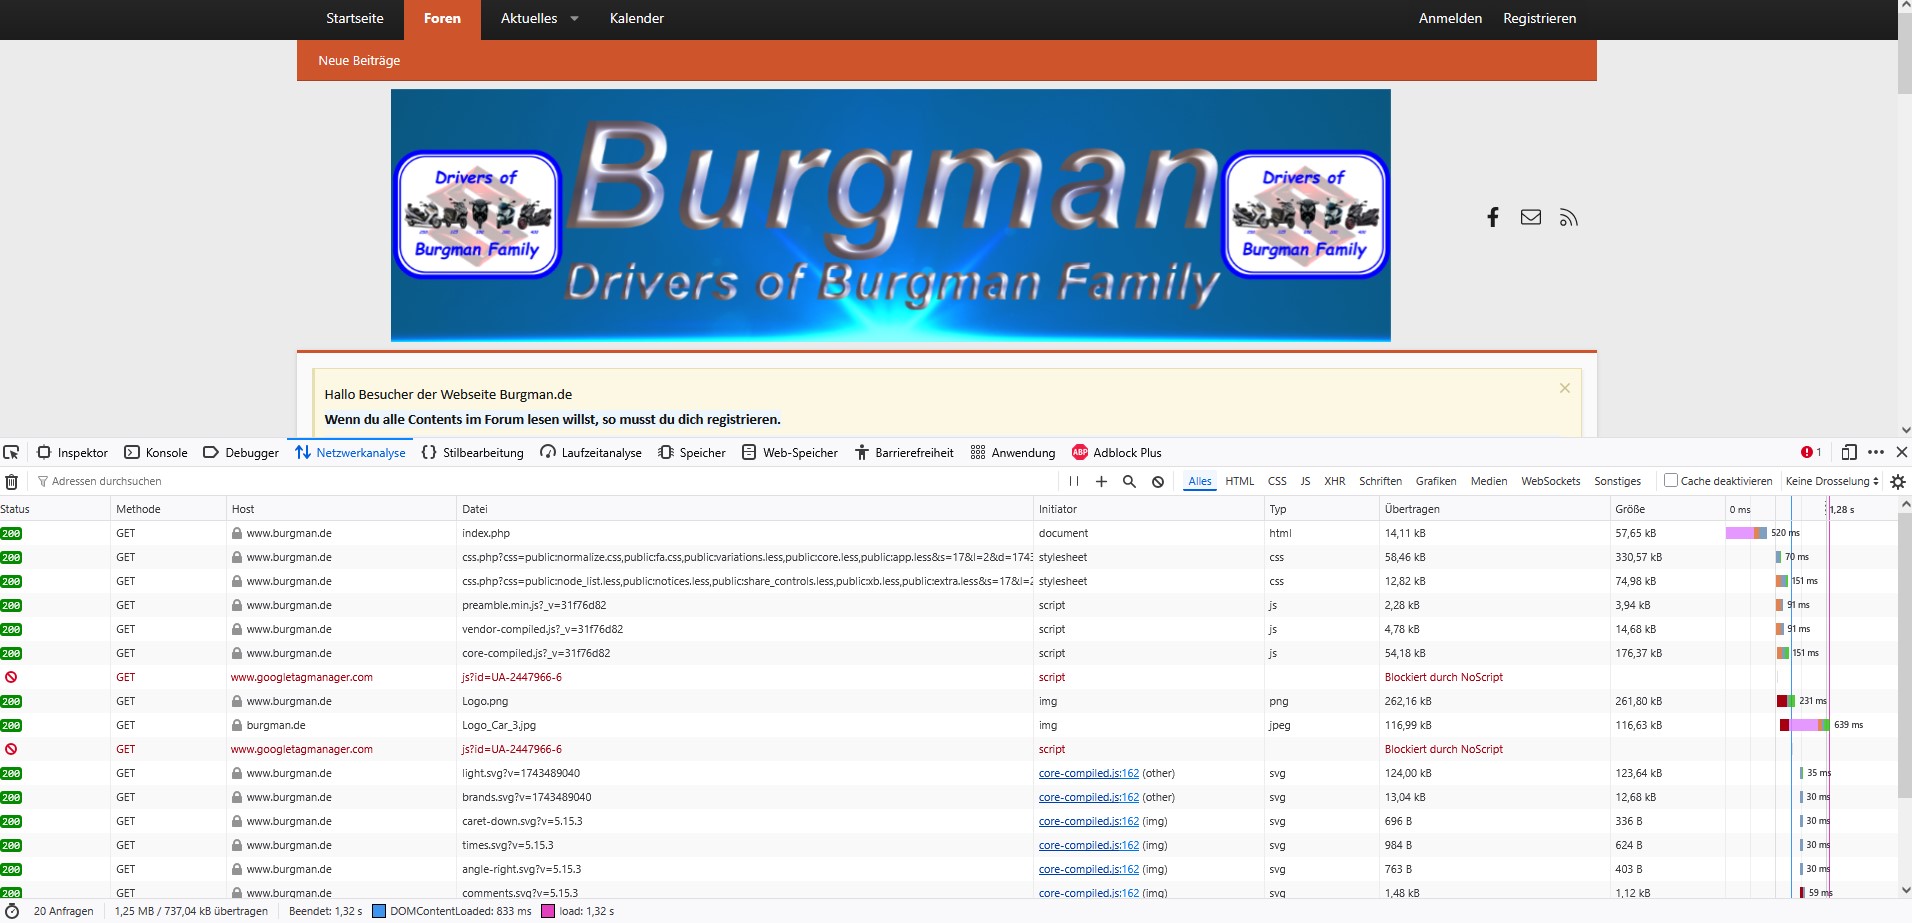Viewport: 1912px width, 923px height.
Task: Open the Keine Drosselung throttling dropdown
Action: tap(1829, 480)
